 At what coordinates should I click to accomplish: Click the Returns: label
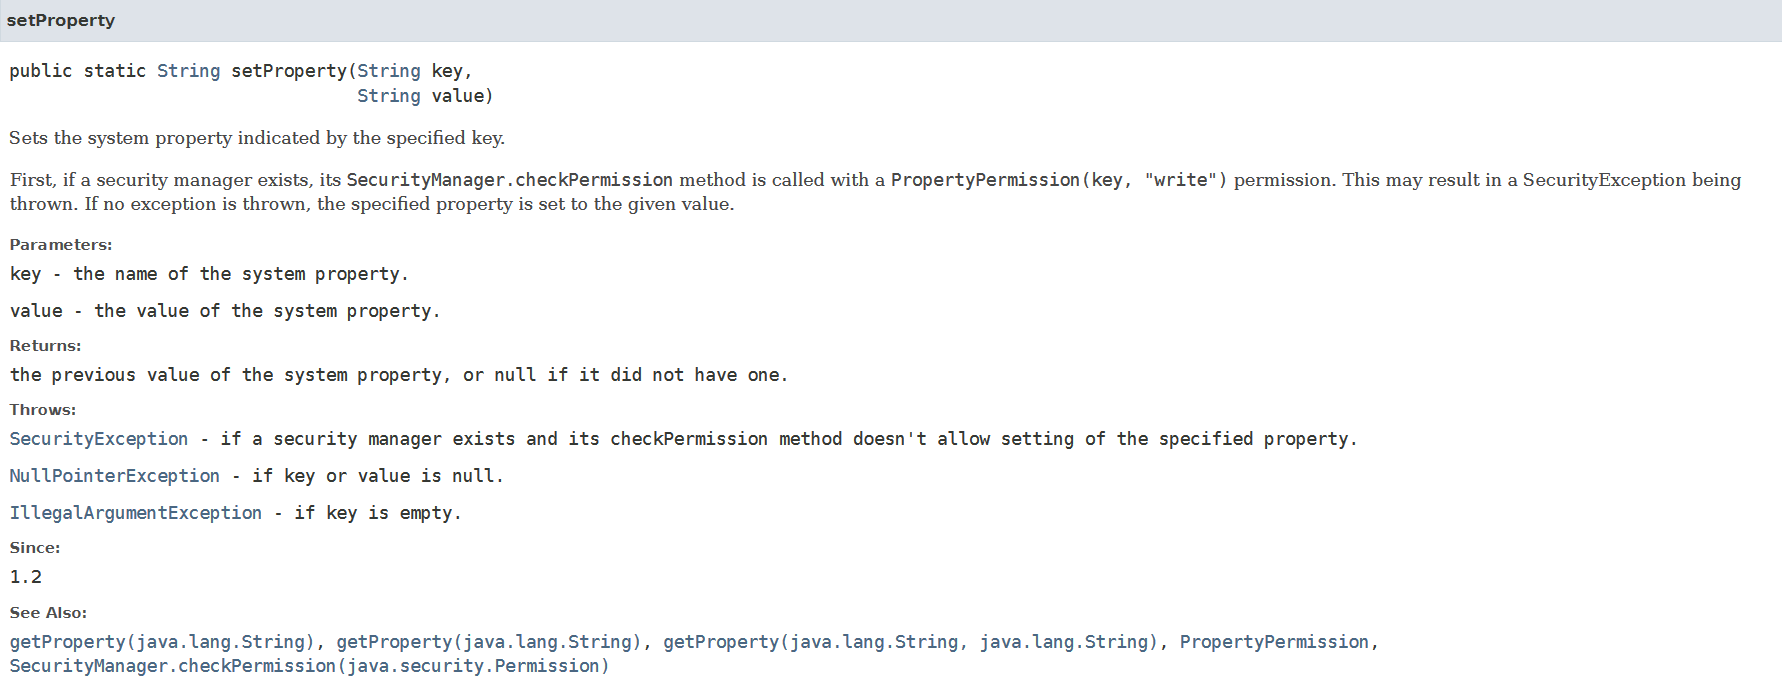tap(46, 346)
